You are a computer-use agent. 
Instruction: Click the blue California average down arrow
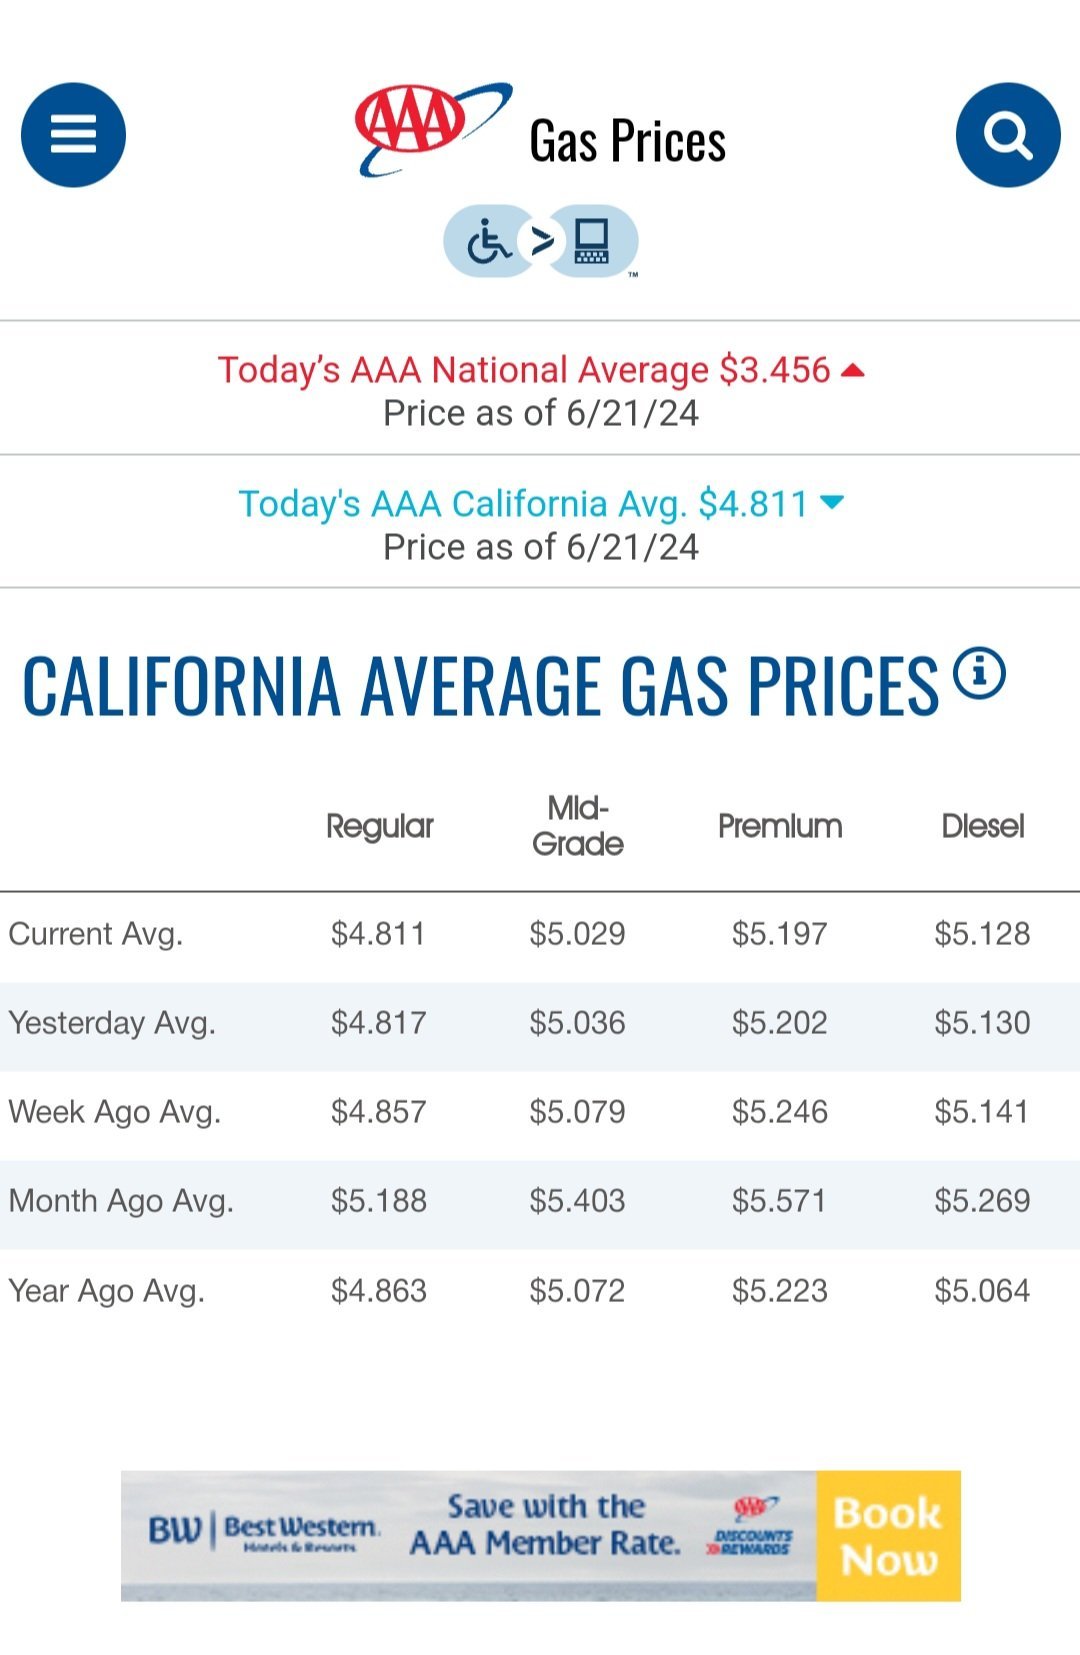832,502
